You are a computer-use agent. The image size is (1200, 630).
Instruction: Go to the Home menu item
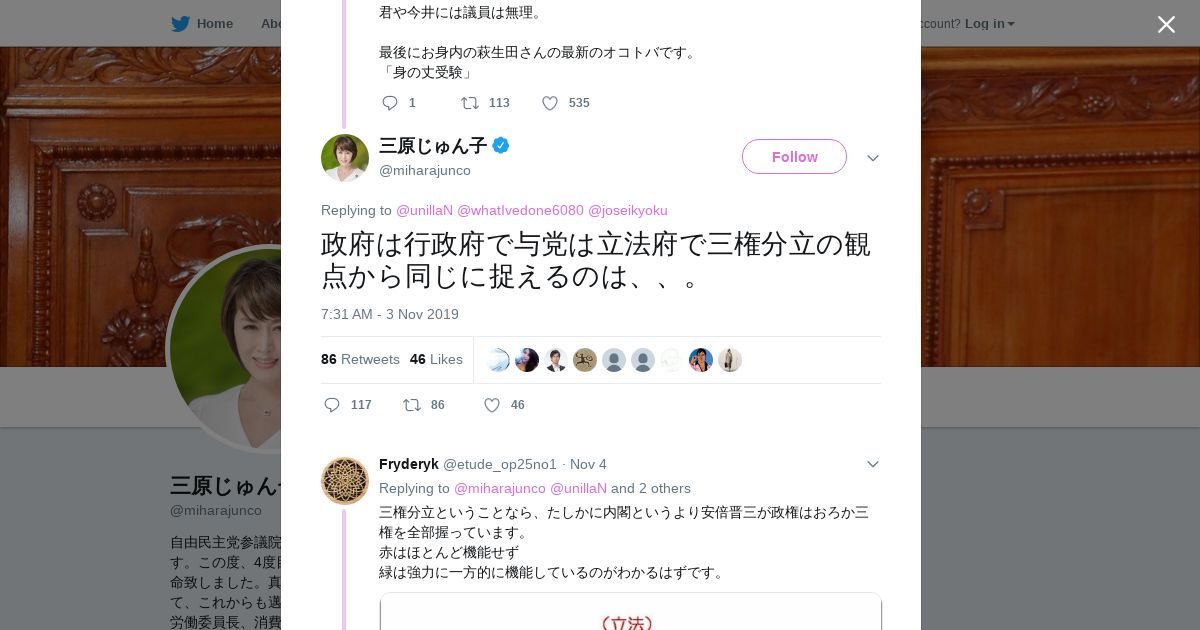[x=214, y=24]
